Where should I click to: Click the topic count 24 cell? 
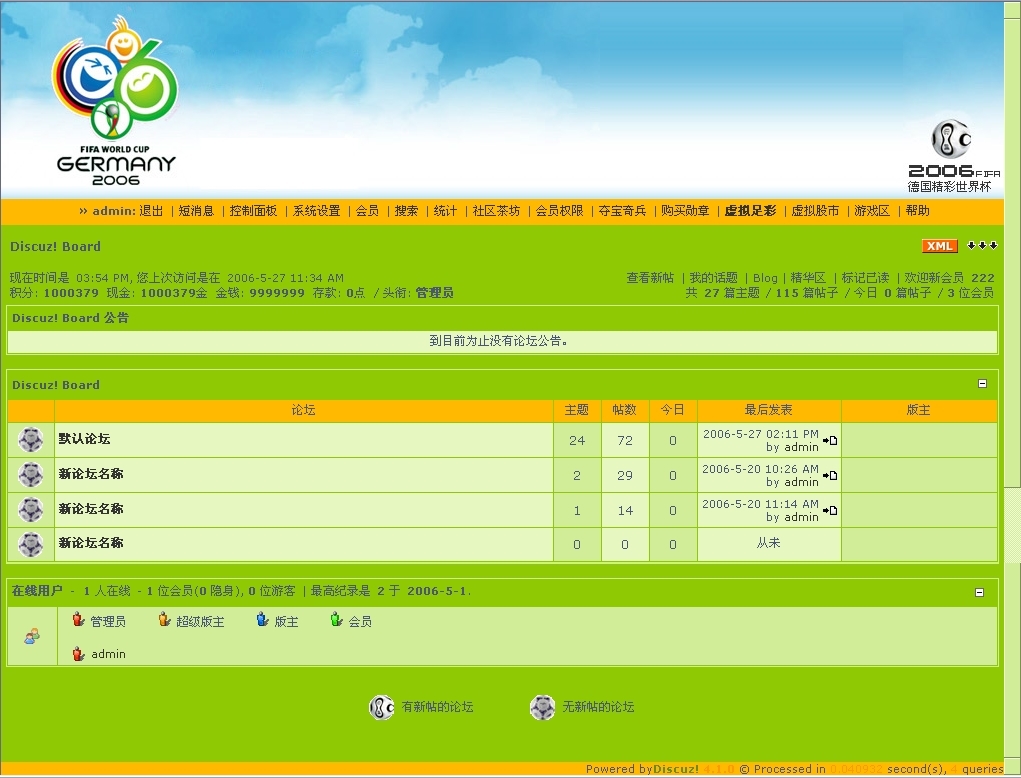[577, 441]
